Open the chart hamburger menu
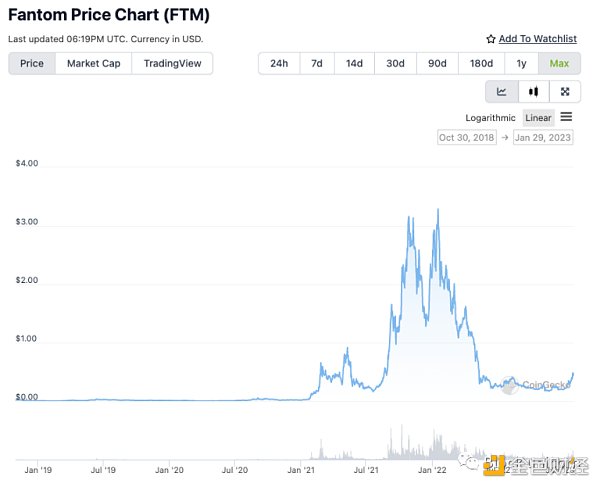 click(566, 117)
